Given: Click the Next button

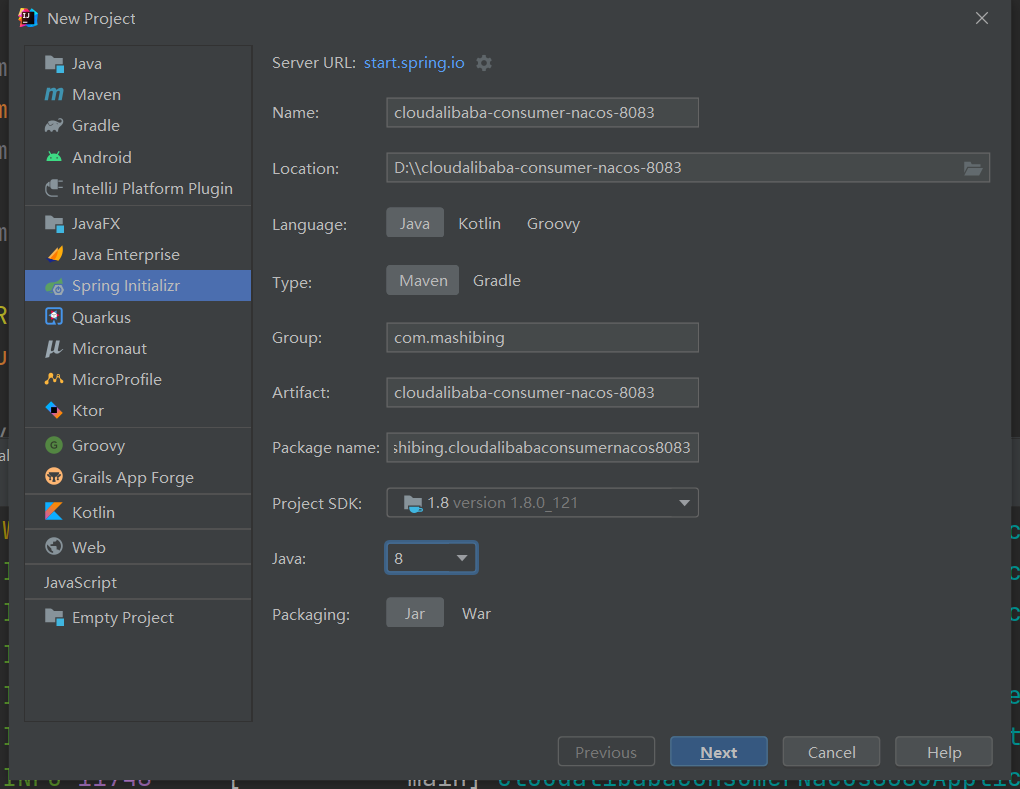Looking at the screenshot, I should point(719,752).
